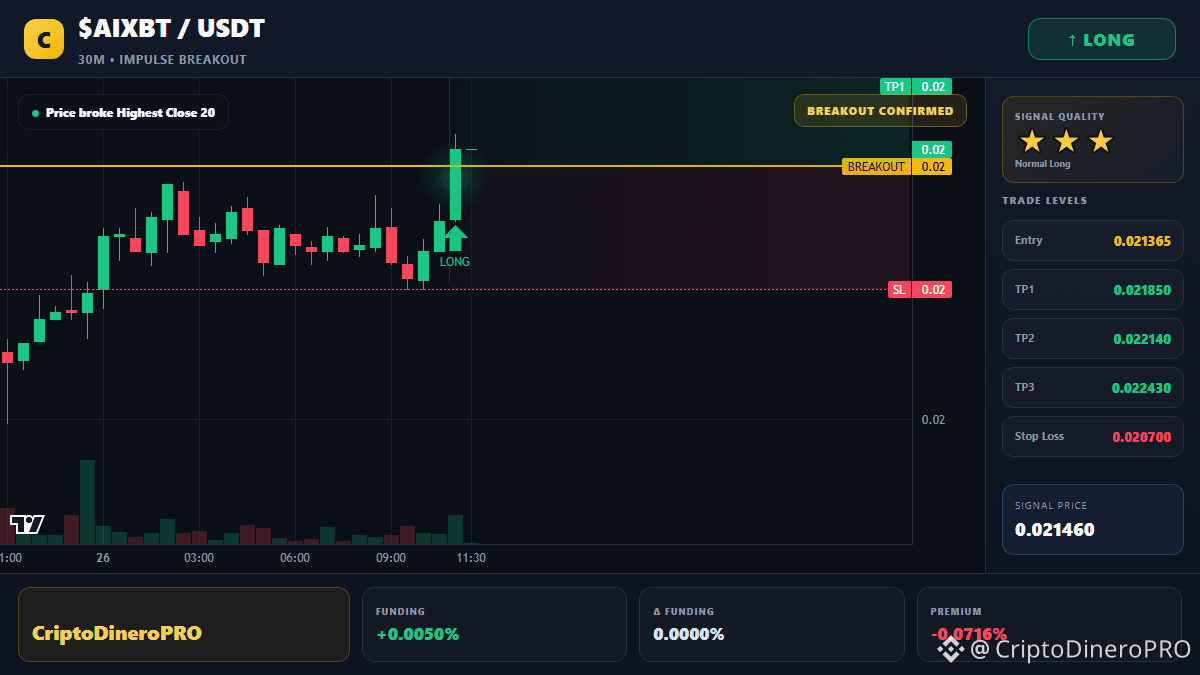This screenshot has height=675, width=1200.
Task: Click the second signal quality star
Action: tap(1066, 141)
